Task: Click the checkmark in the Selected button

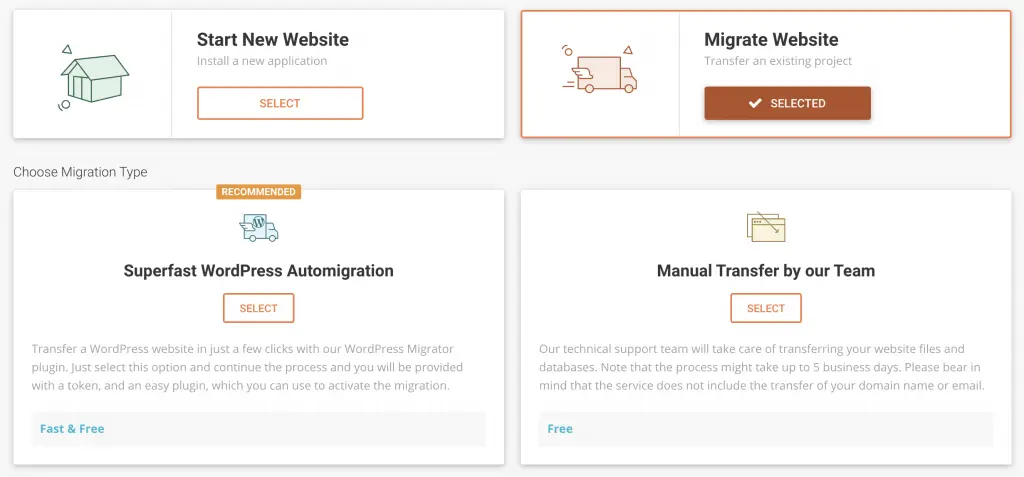Action: tap(755, 103)
